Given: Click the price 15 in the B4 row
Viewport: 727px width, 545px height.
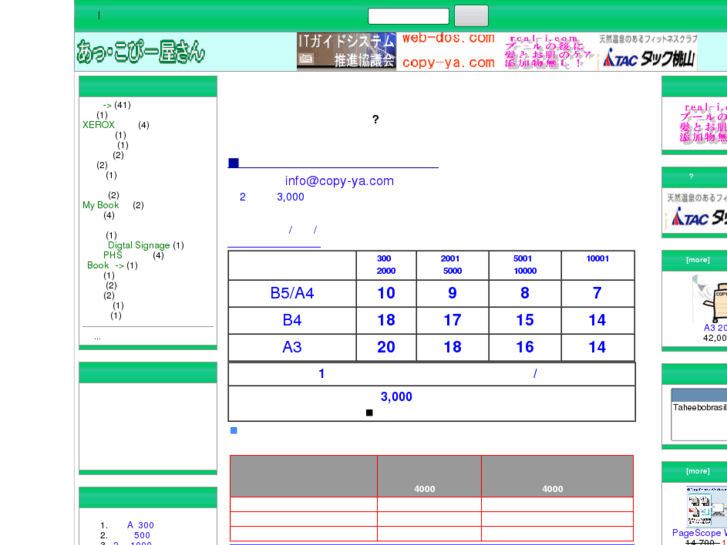Looking at the screenshot, I should pos(525,320).
